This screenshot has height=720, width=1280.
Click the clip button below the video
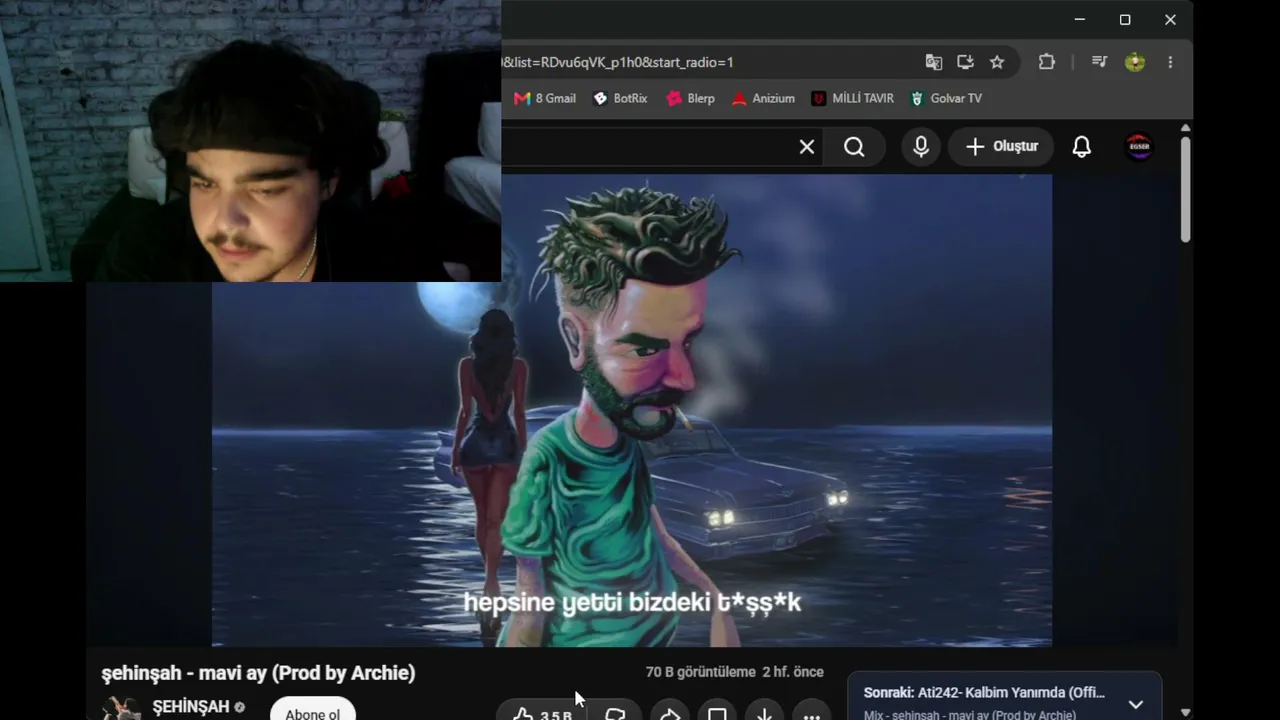pos(717,714)
